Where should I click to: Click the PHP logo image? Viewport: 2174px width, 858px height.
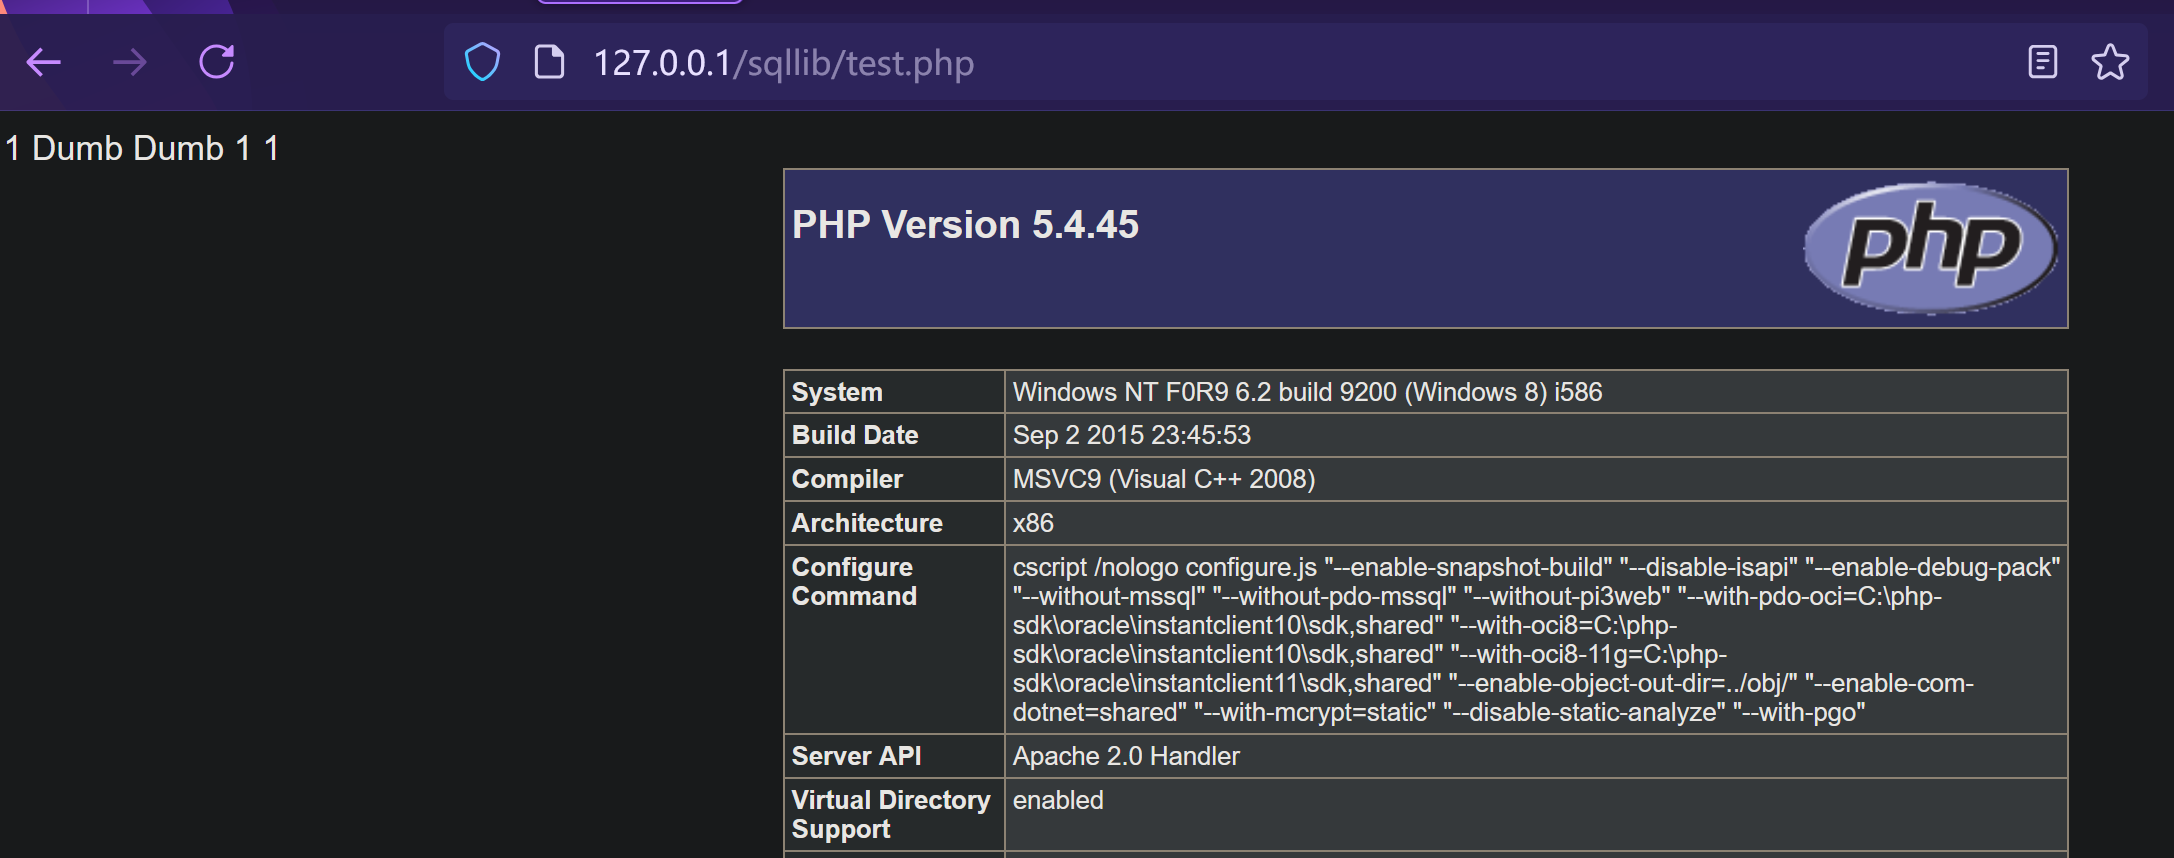(x=1929, y=247)
